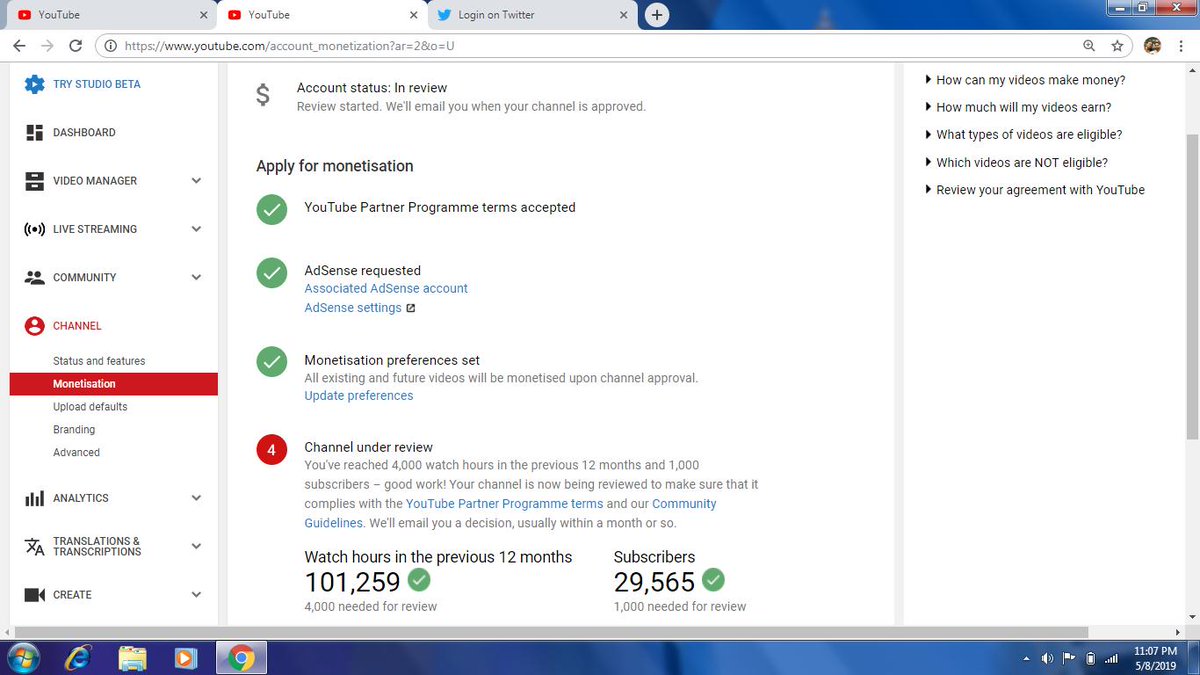Click the Chrome taskbar icon
The width and height of the screenshot is (1200, 675).
pyautogui.click(x=240, y=658)
